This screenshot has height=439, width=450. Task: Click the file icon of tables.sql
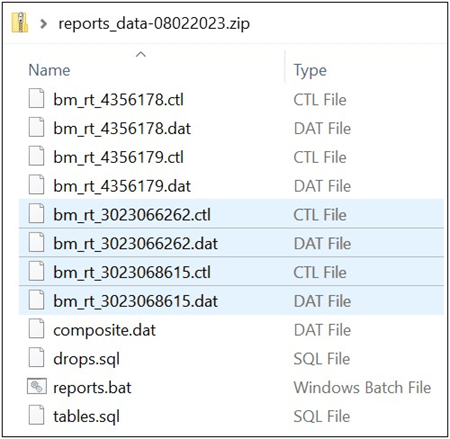[36, 415]
